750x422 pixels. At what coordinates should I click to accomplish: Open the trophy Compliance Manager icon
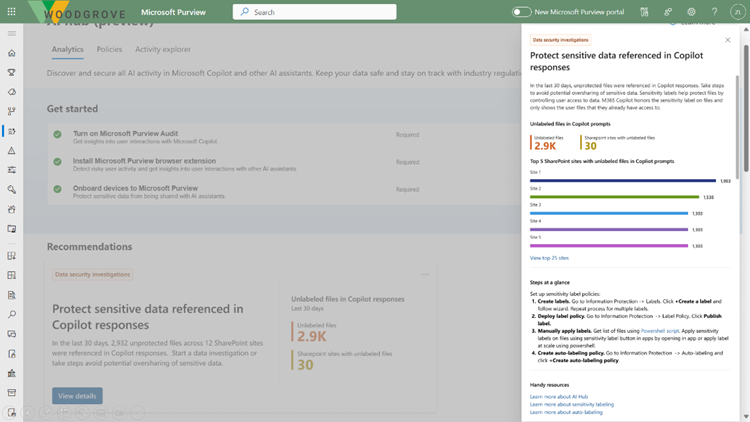click(12, 72)
